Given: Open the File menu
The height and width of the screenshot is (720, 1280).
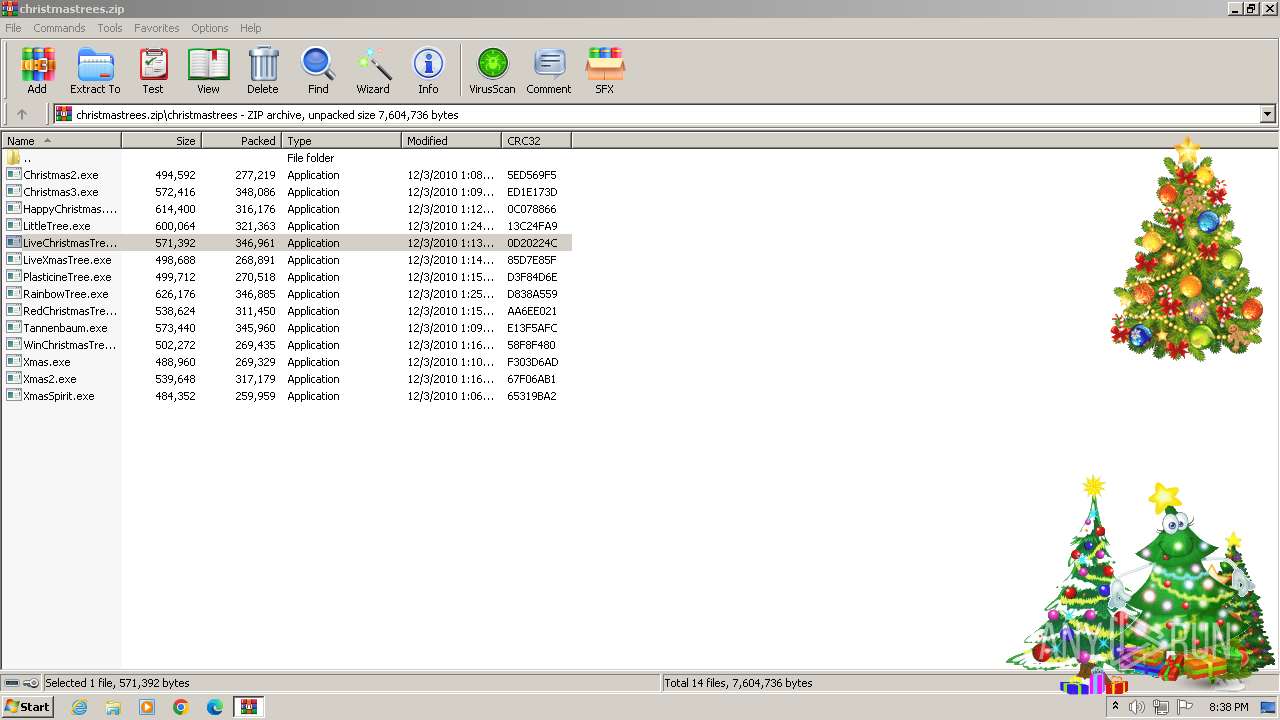Looking at the screenshot, I should (x=13, y=28).
